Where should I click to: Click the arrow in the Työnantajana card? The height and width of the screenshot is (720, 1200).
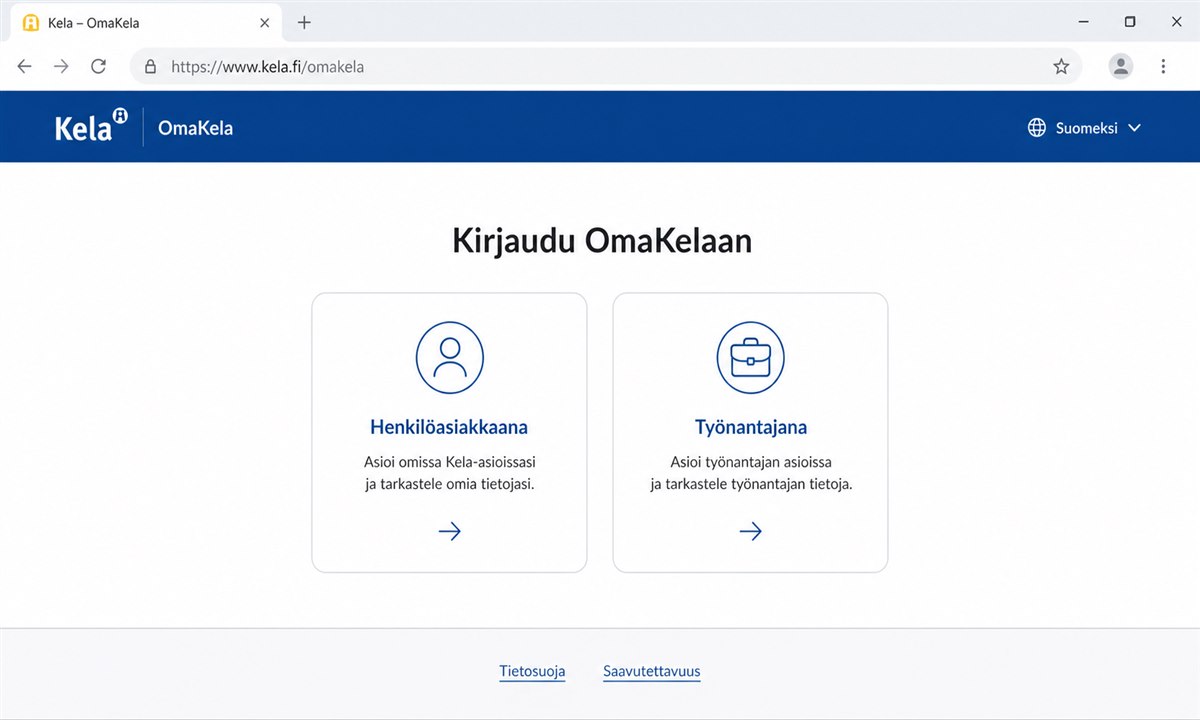(x=751, y=531)
